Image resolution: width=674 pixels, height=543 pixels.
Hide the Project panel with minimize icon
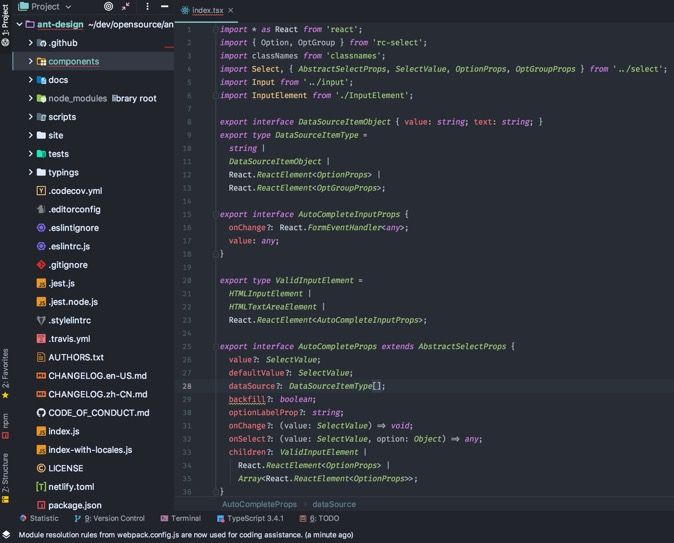163,6
